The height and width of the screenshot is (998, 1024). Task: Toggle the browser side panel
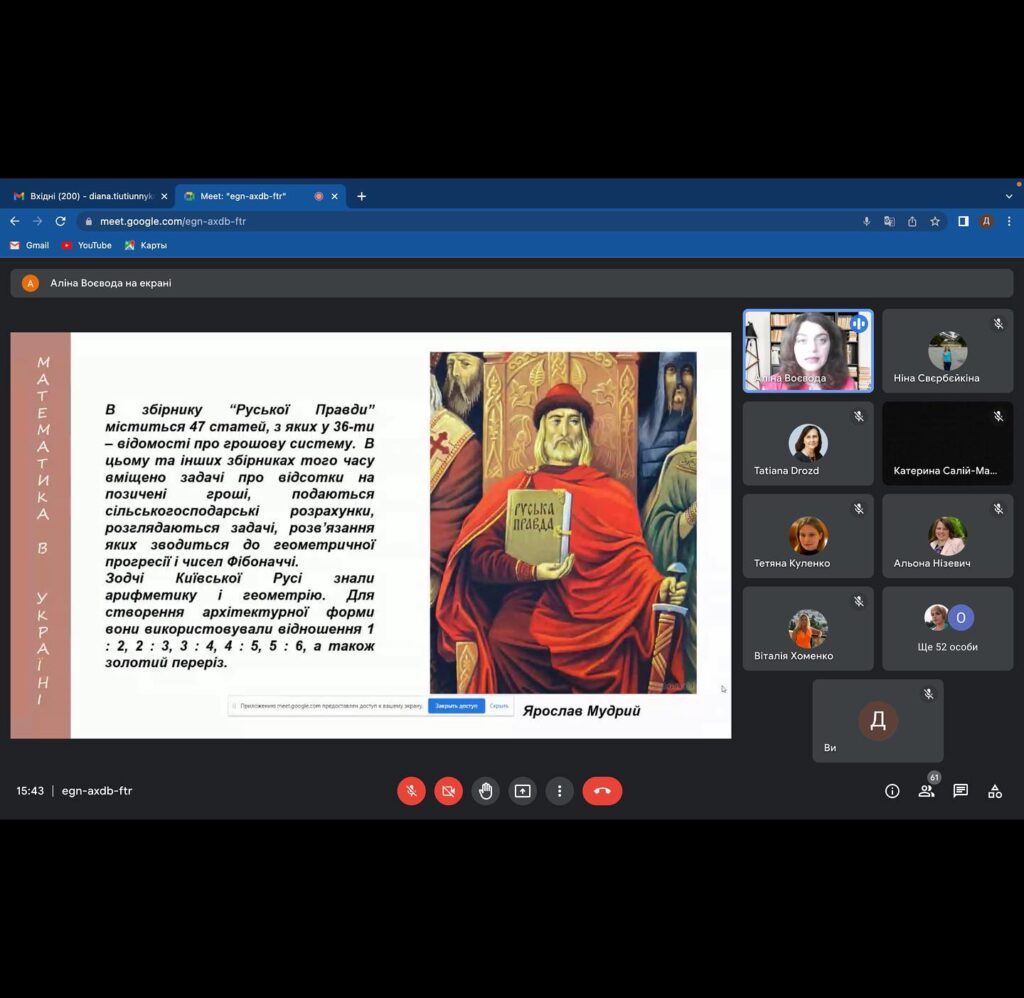point(963,221)
